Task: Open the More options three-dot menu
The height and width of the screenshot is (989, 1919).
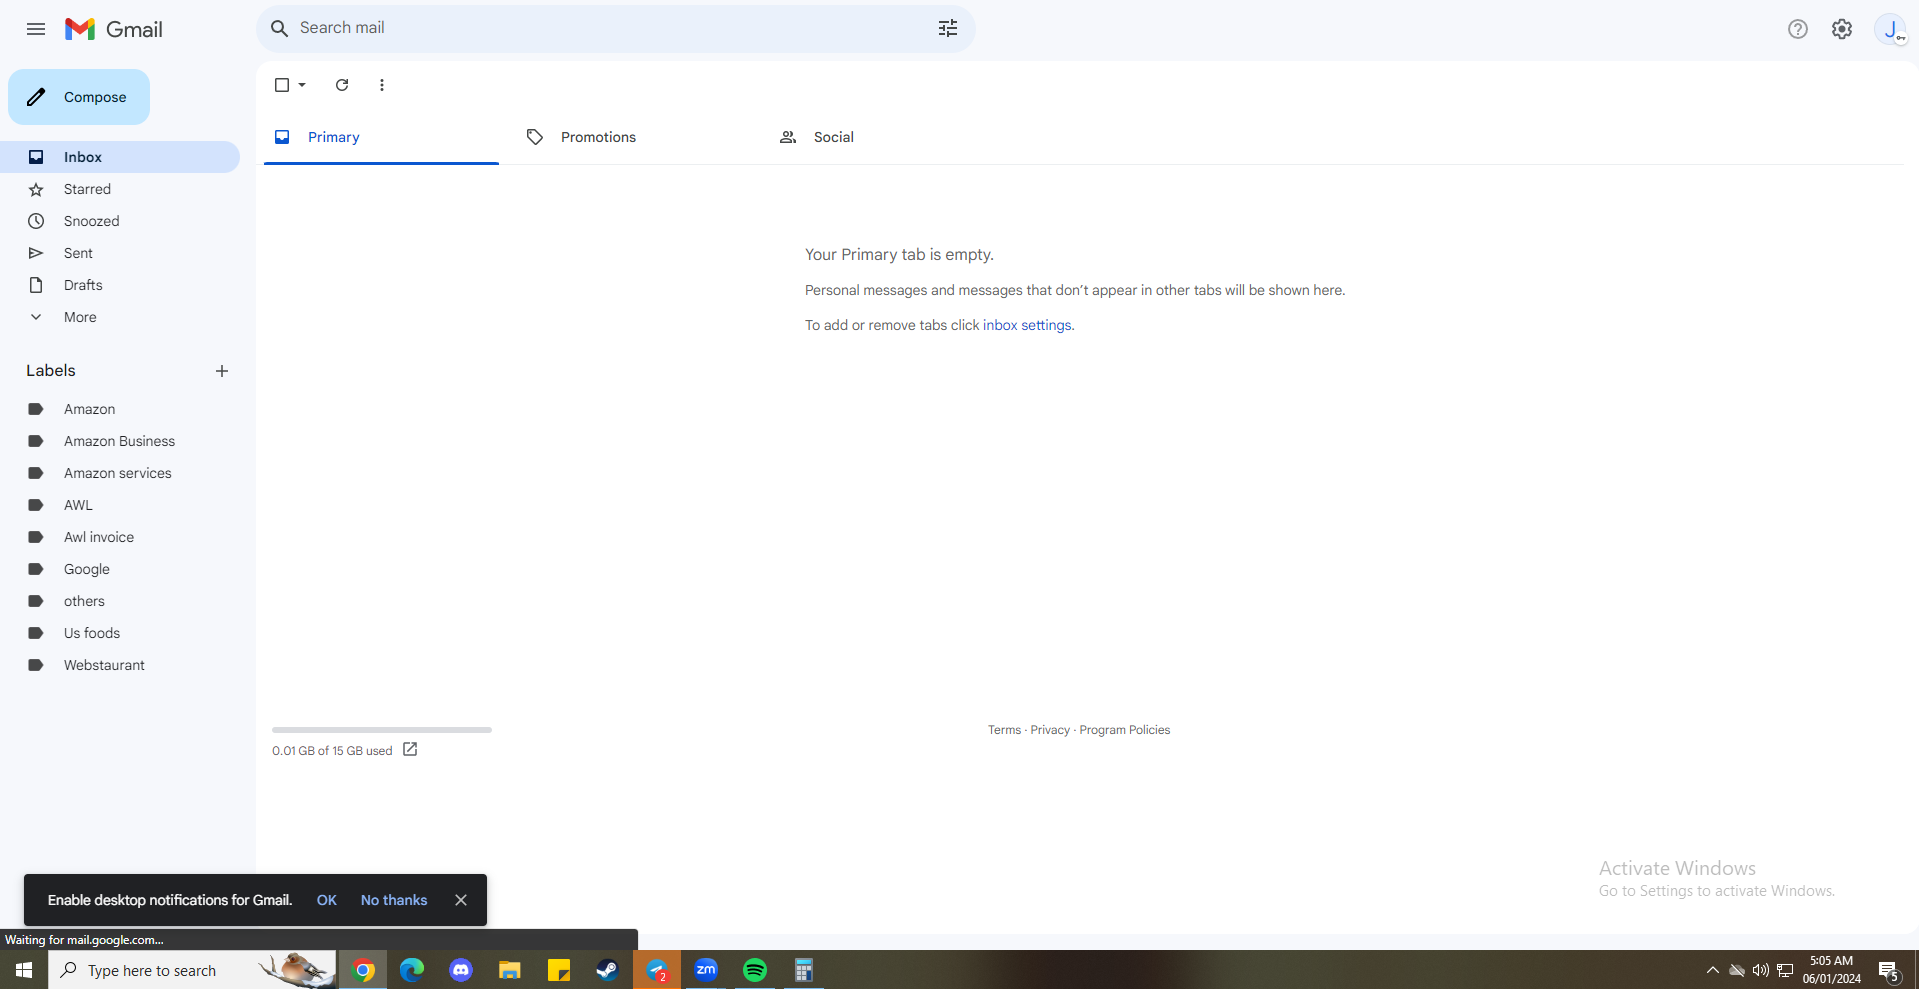Action: (382, 85)
